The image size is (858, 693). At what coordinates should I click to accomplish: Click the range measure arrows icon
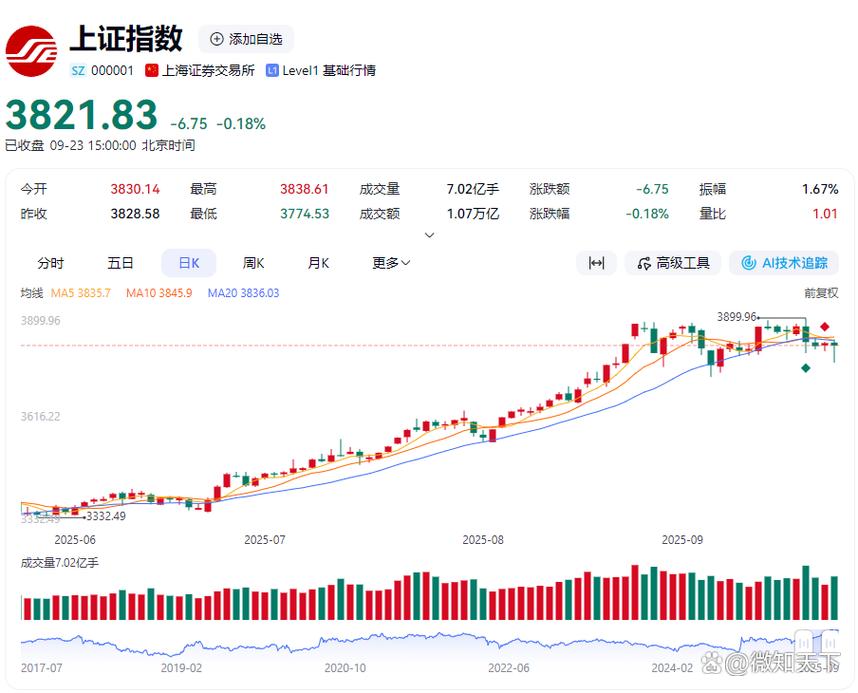596,263
